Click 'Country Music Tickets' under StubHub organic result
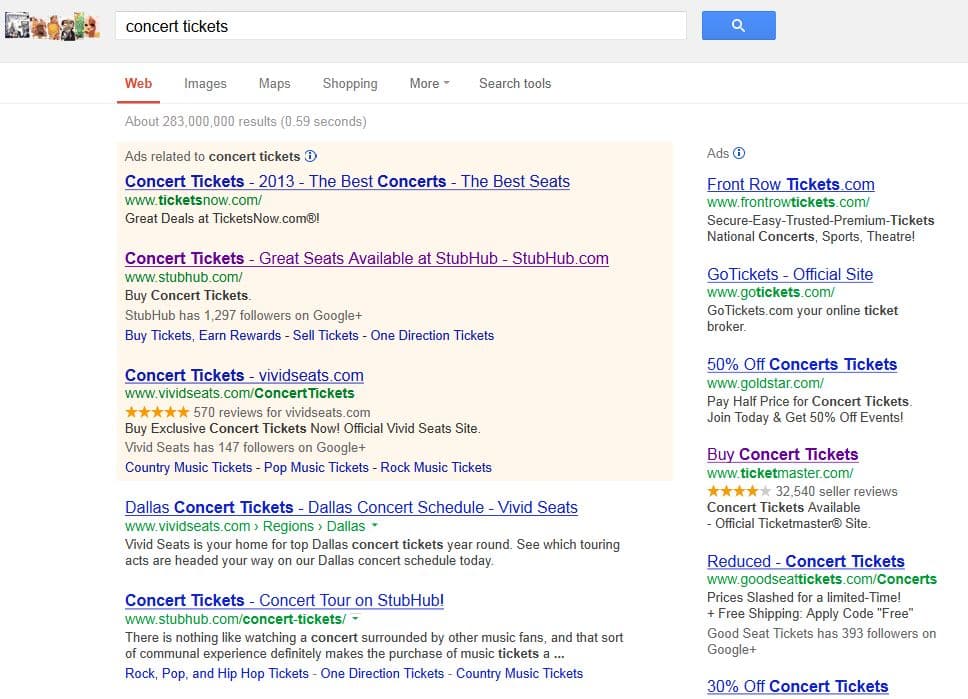 519,674
